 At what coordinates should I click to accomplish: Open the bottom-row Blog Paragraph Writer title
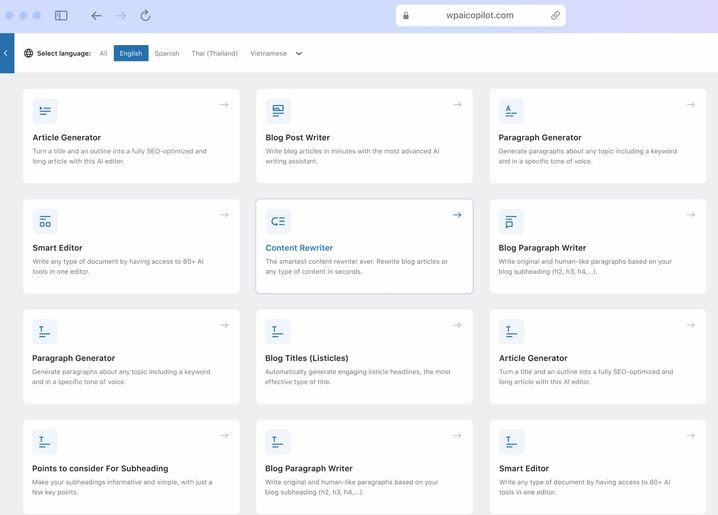309,468
